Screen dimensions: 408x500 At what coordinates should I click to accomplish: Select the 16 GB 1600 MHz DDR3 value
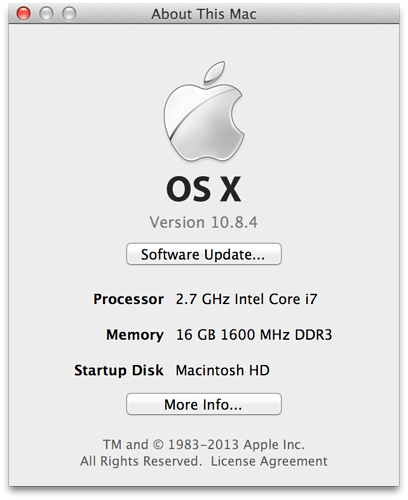[254, 335]
